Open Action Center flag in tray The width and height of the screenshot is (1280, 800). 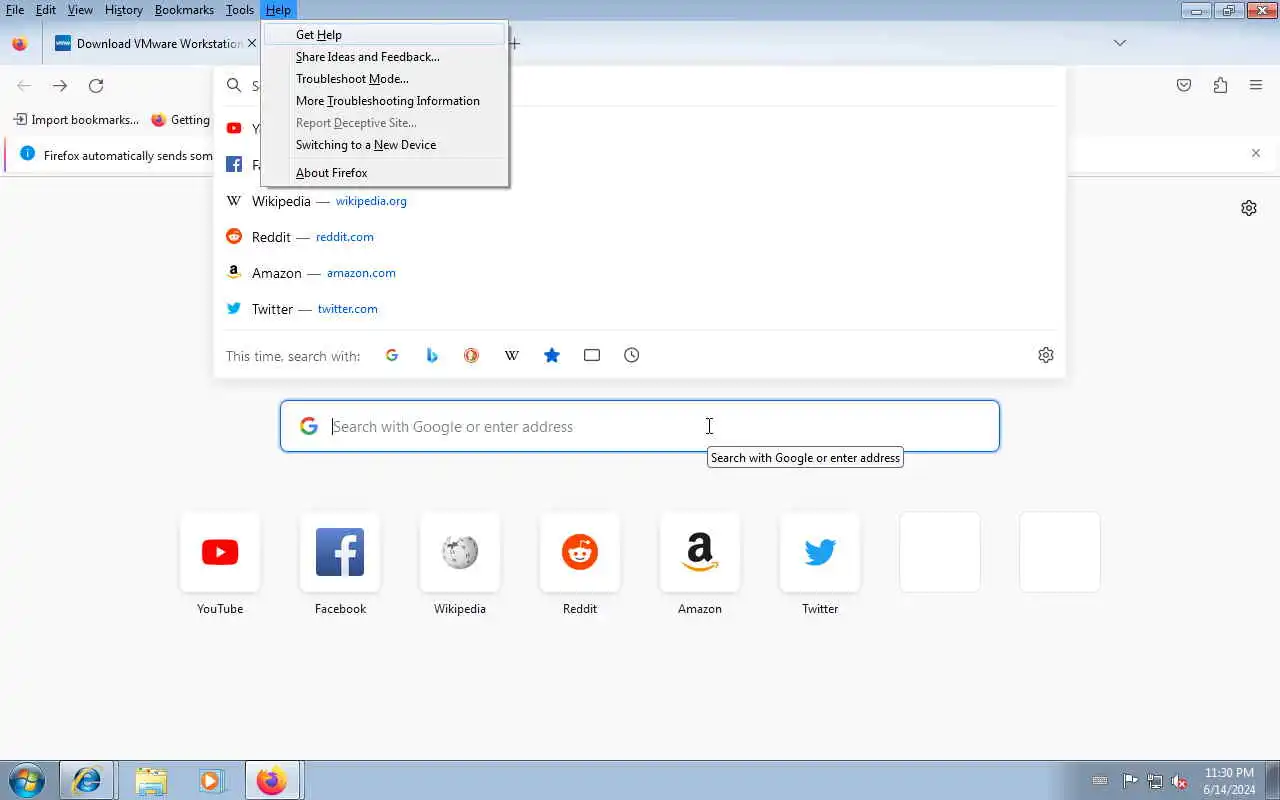[1130, 781]
